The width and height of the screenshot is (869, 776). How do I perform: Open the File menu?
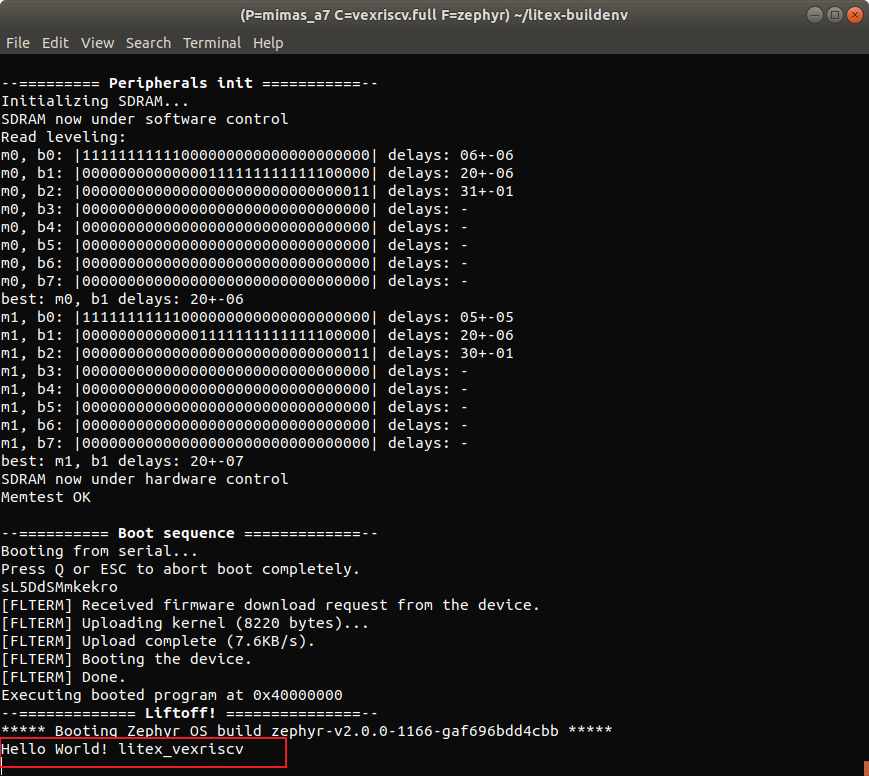18,43
